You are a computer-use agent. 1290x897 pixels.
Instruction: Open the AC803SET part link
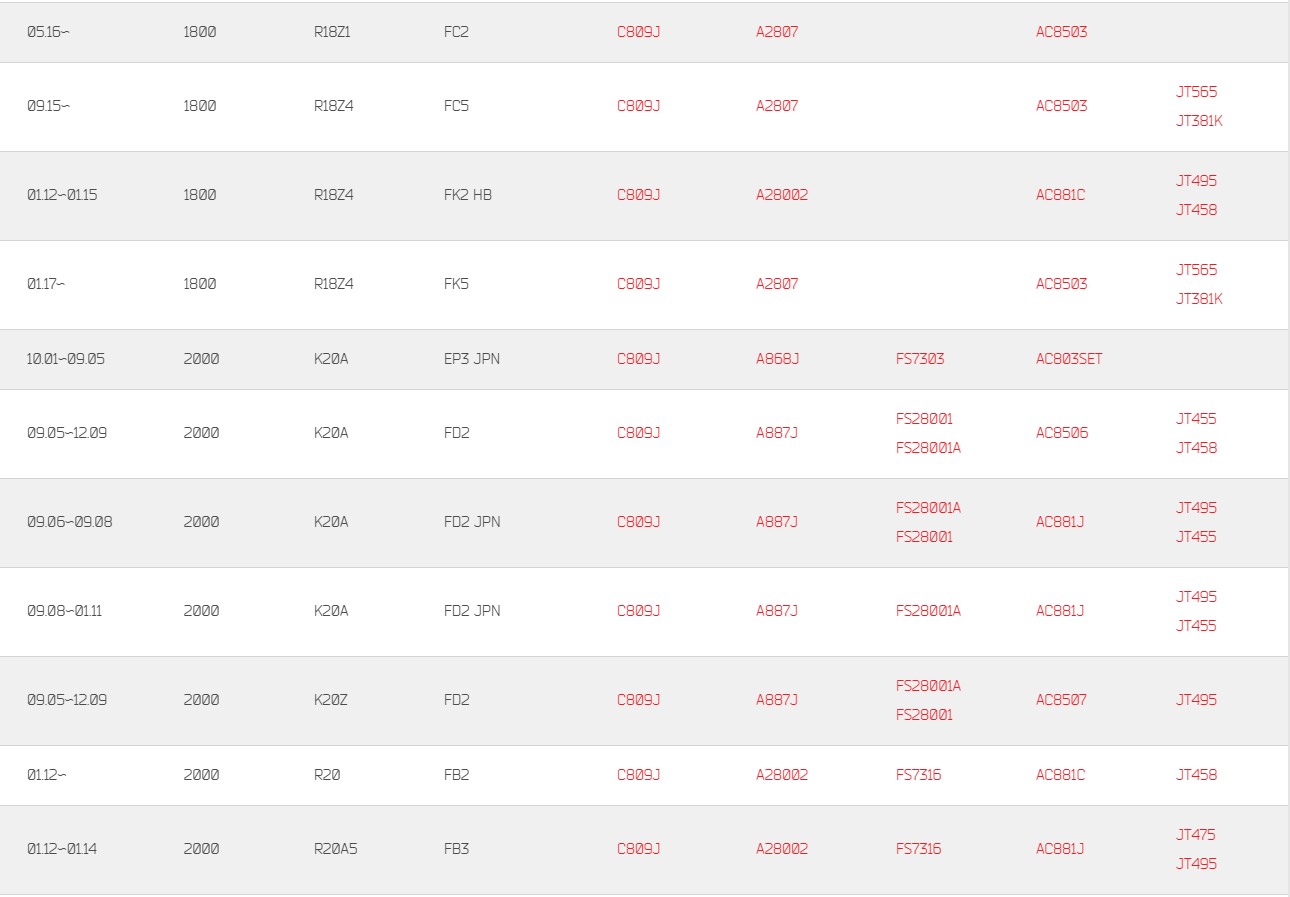coord(1069,359)
